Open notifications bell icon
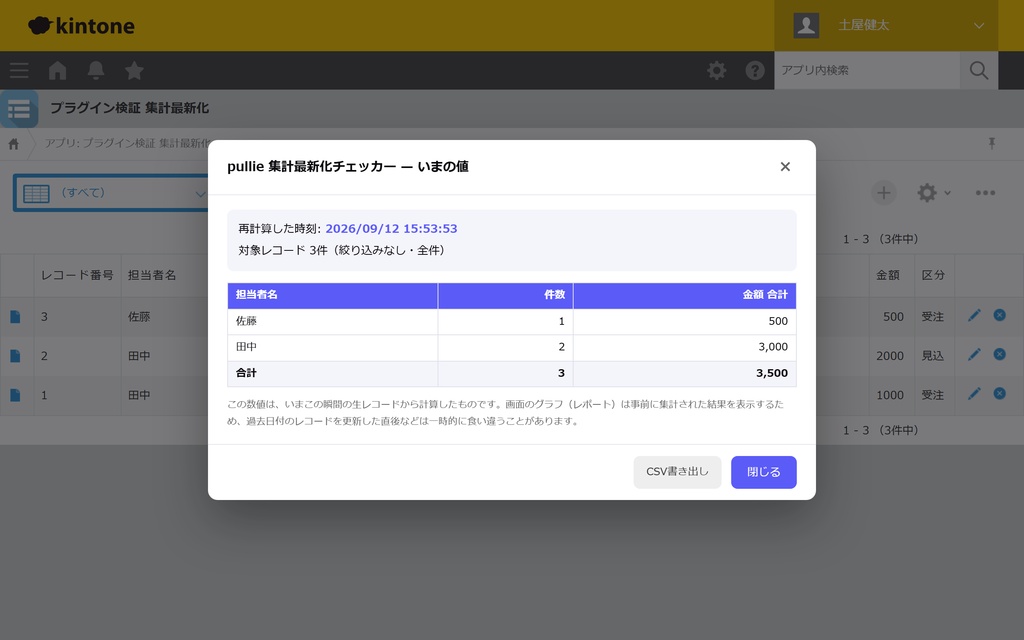 click(96, 70)
